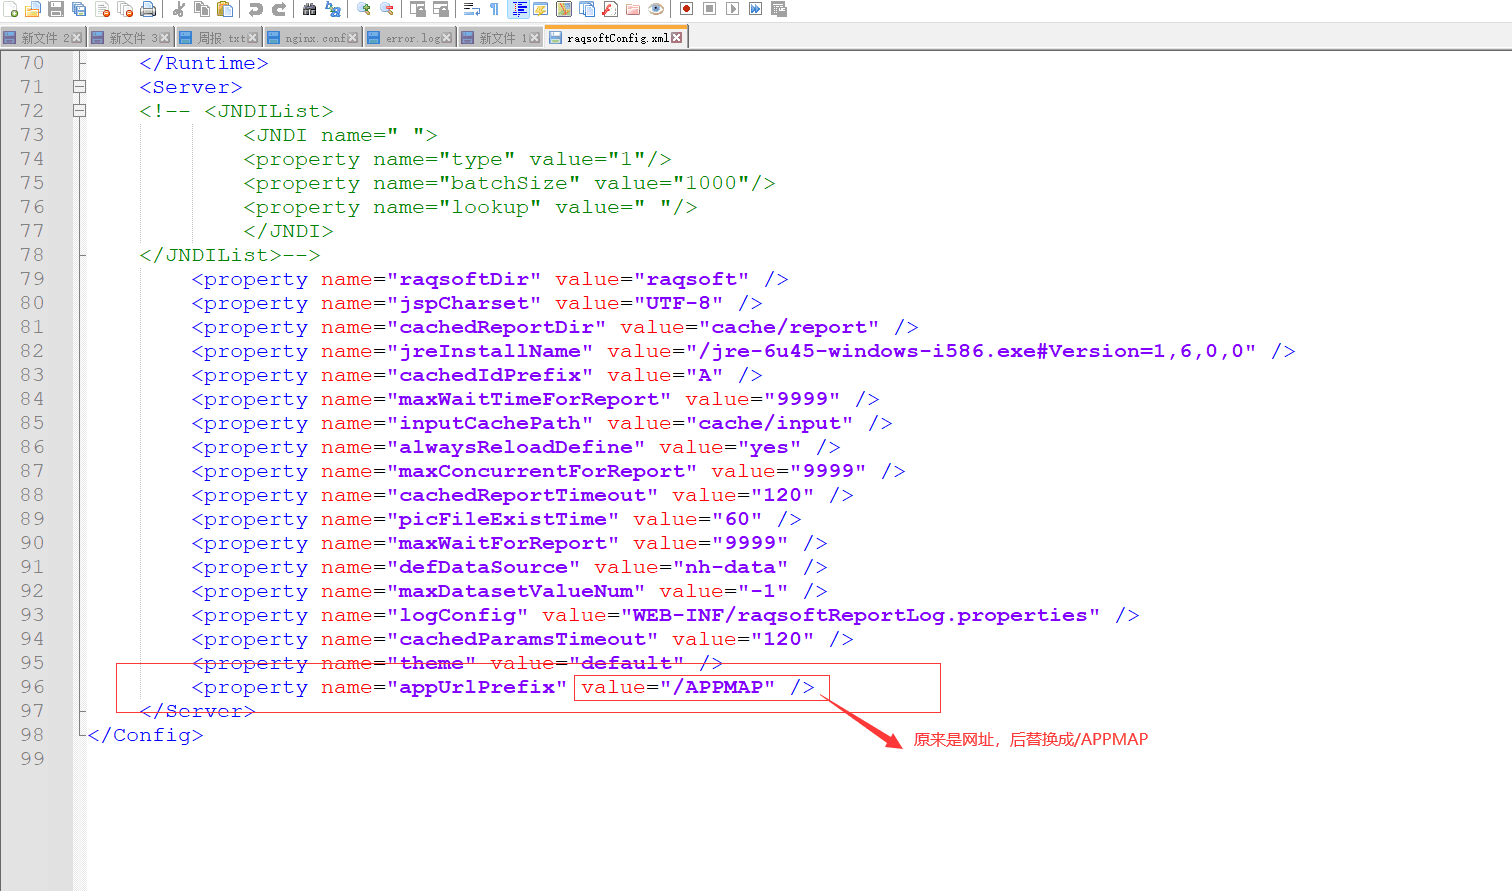1512x891 pixels.
Task: Select the raqsoftConfig.xml tab
Action: pos(616,37)
